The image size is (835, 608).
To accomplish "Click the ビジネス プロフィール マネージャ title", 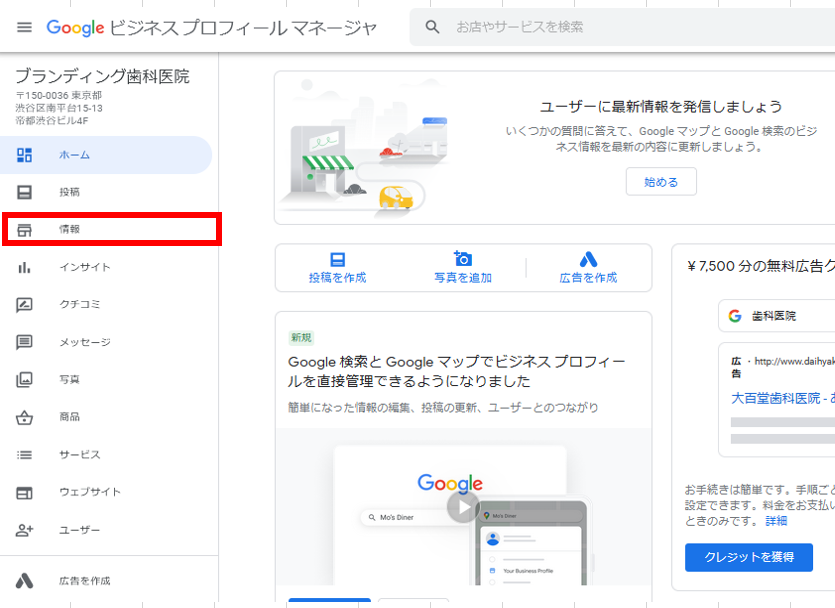I will 243,28.
